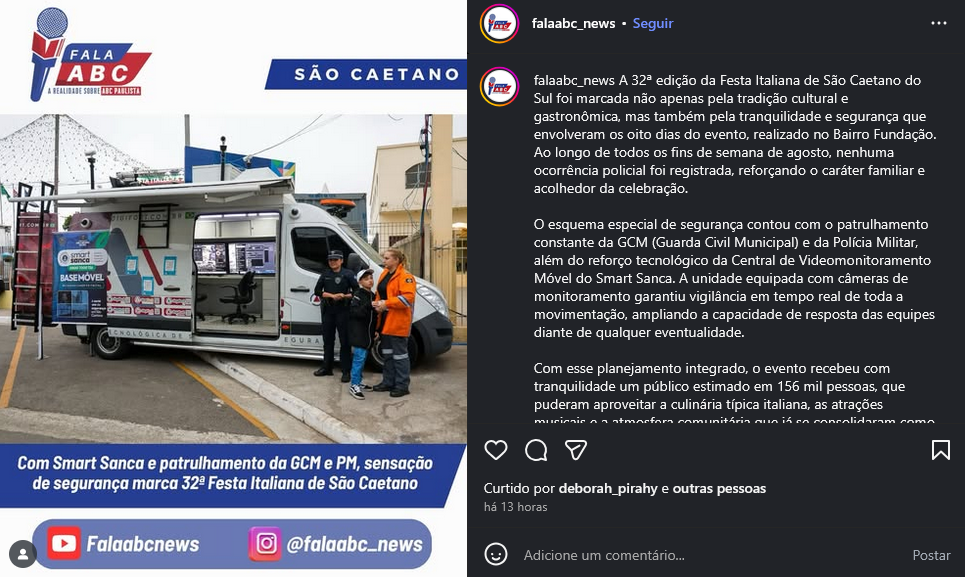Screen dimensions: 965x577
Task: Share the post using the paper plane icon
Action: (576, 450)
